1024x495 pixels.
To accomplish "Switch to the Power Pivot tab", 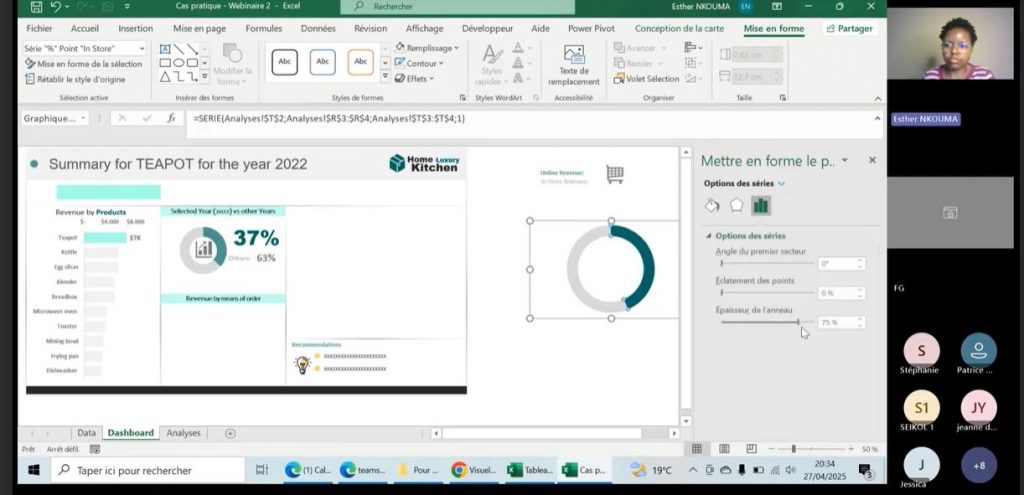I will coord(591,29).
